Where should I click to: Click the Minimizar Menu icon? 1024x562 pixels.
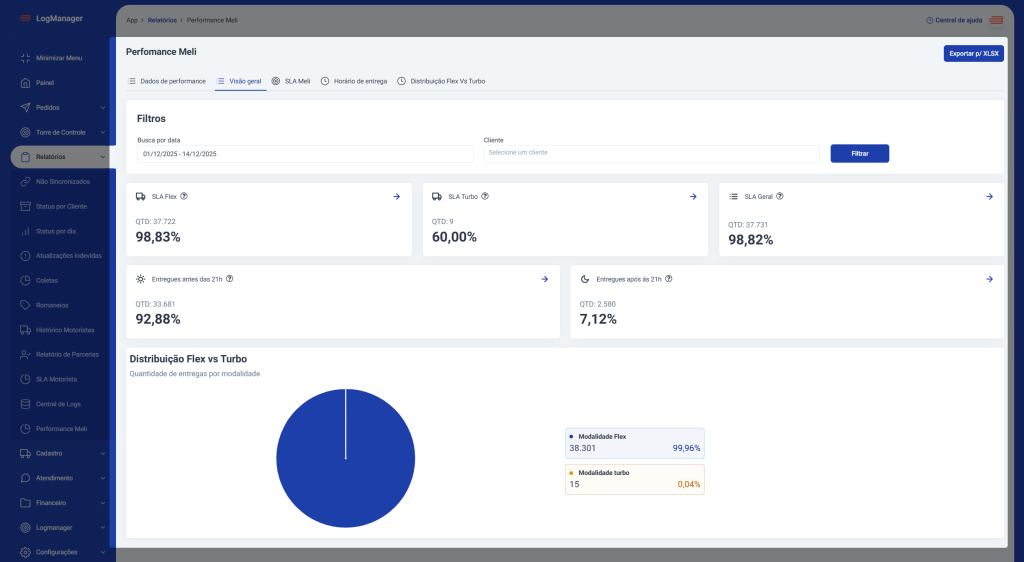click(x=26, y=58)
